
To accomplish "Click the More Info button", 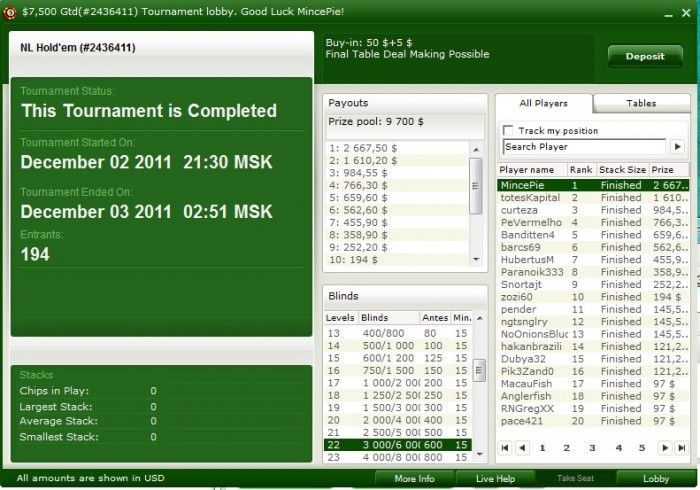I will [414, 479].
